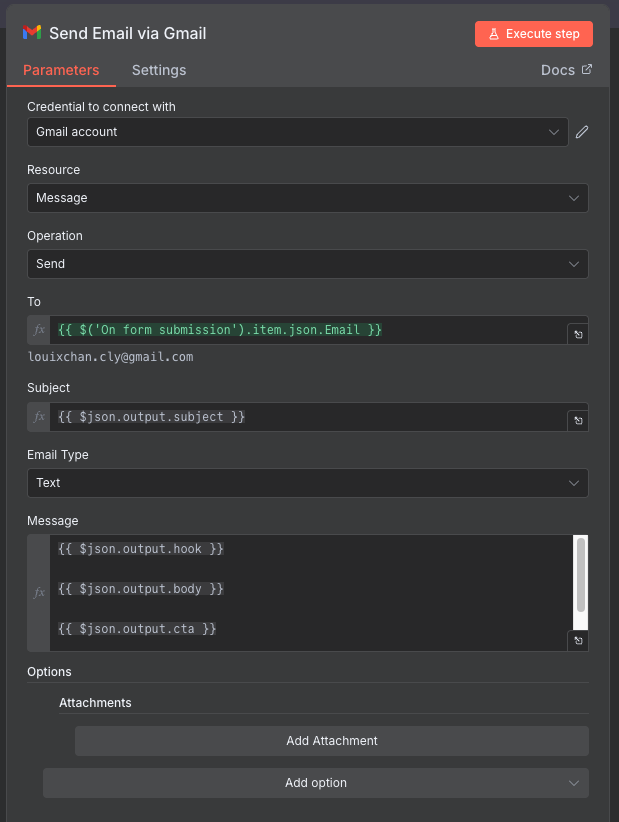Click the pencil icon to edit the Gmail credential
This screenshot has width=619, height=822.
[581, 131]
